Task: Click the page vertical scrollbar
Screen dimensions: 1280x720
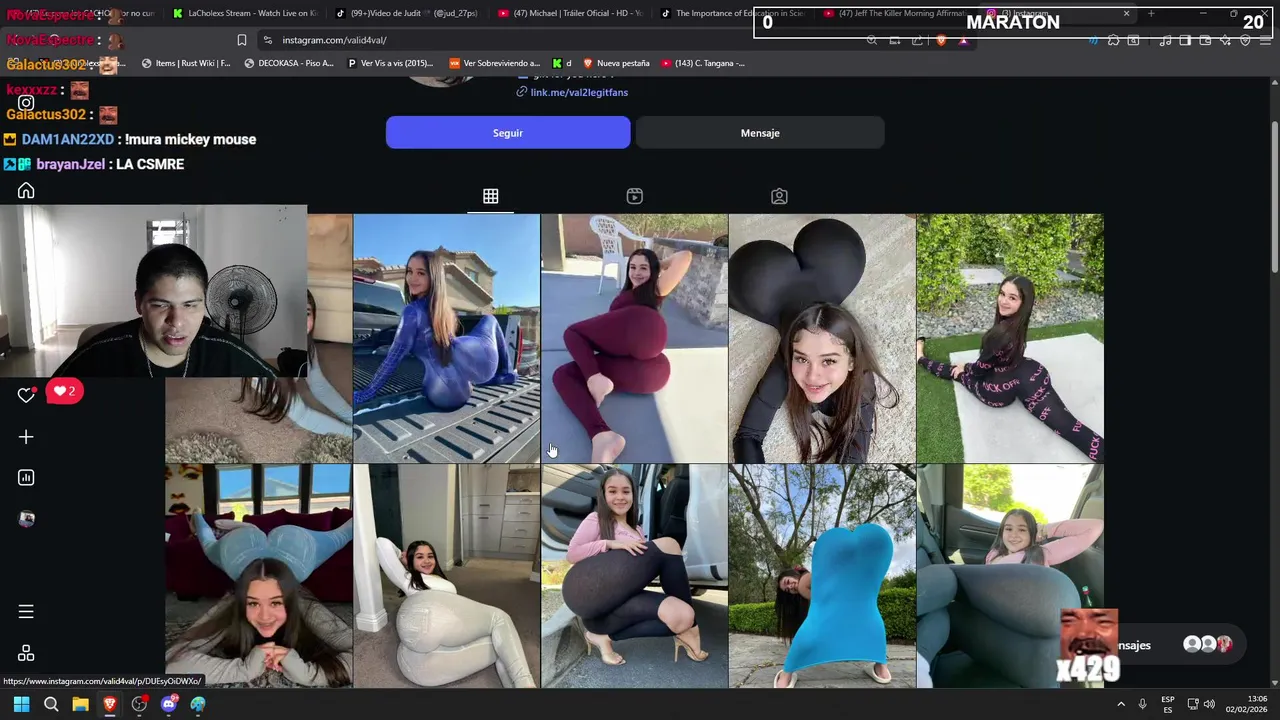Action: point(1274,195)
